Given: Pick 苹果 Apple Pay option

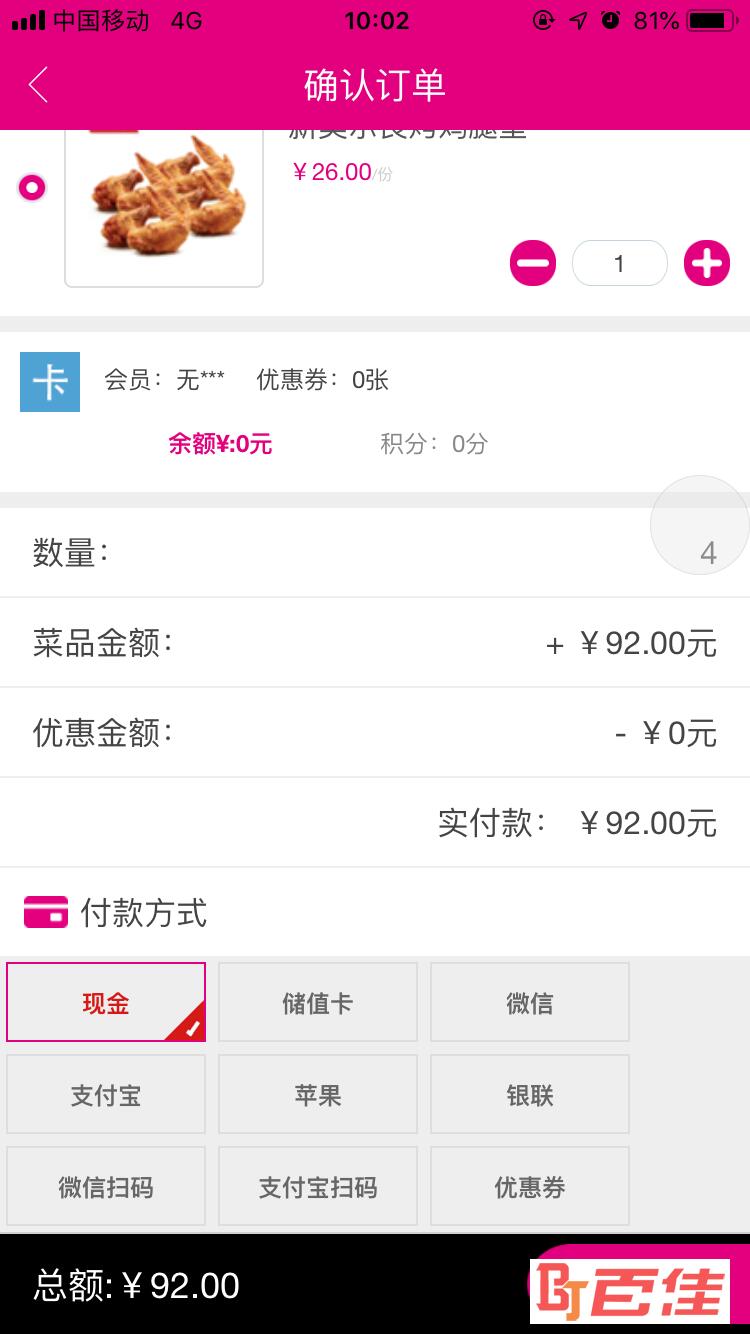Looking at the screenshot, I should pos(318,1094).
